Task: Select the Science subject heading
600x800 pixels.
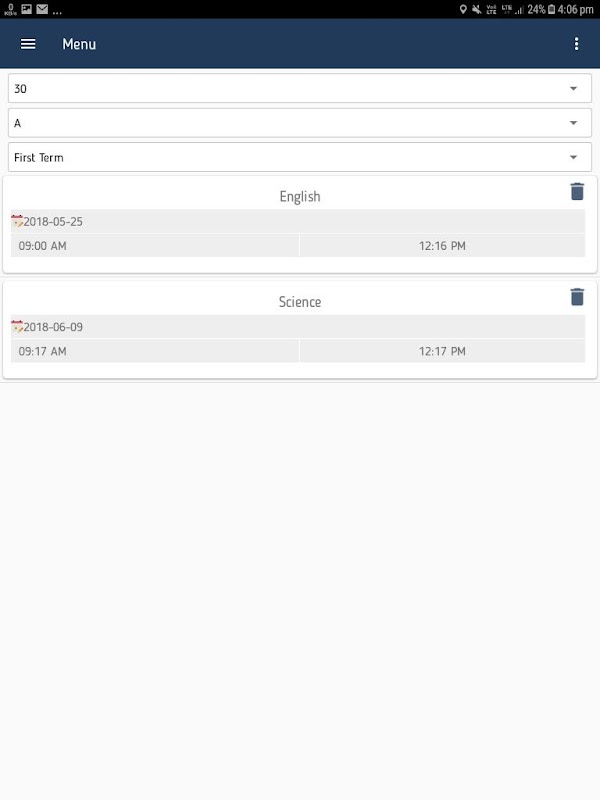Action: (x=300, y=302)
